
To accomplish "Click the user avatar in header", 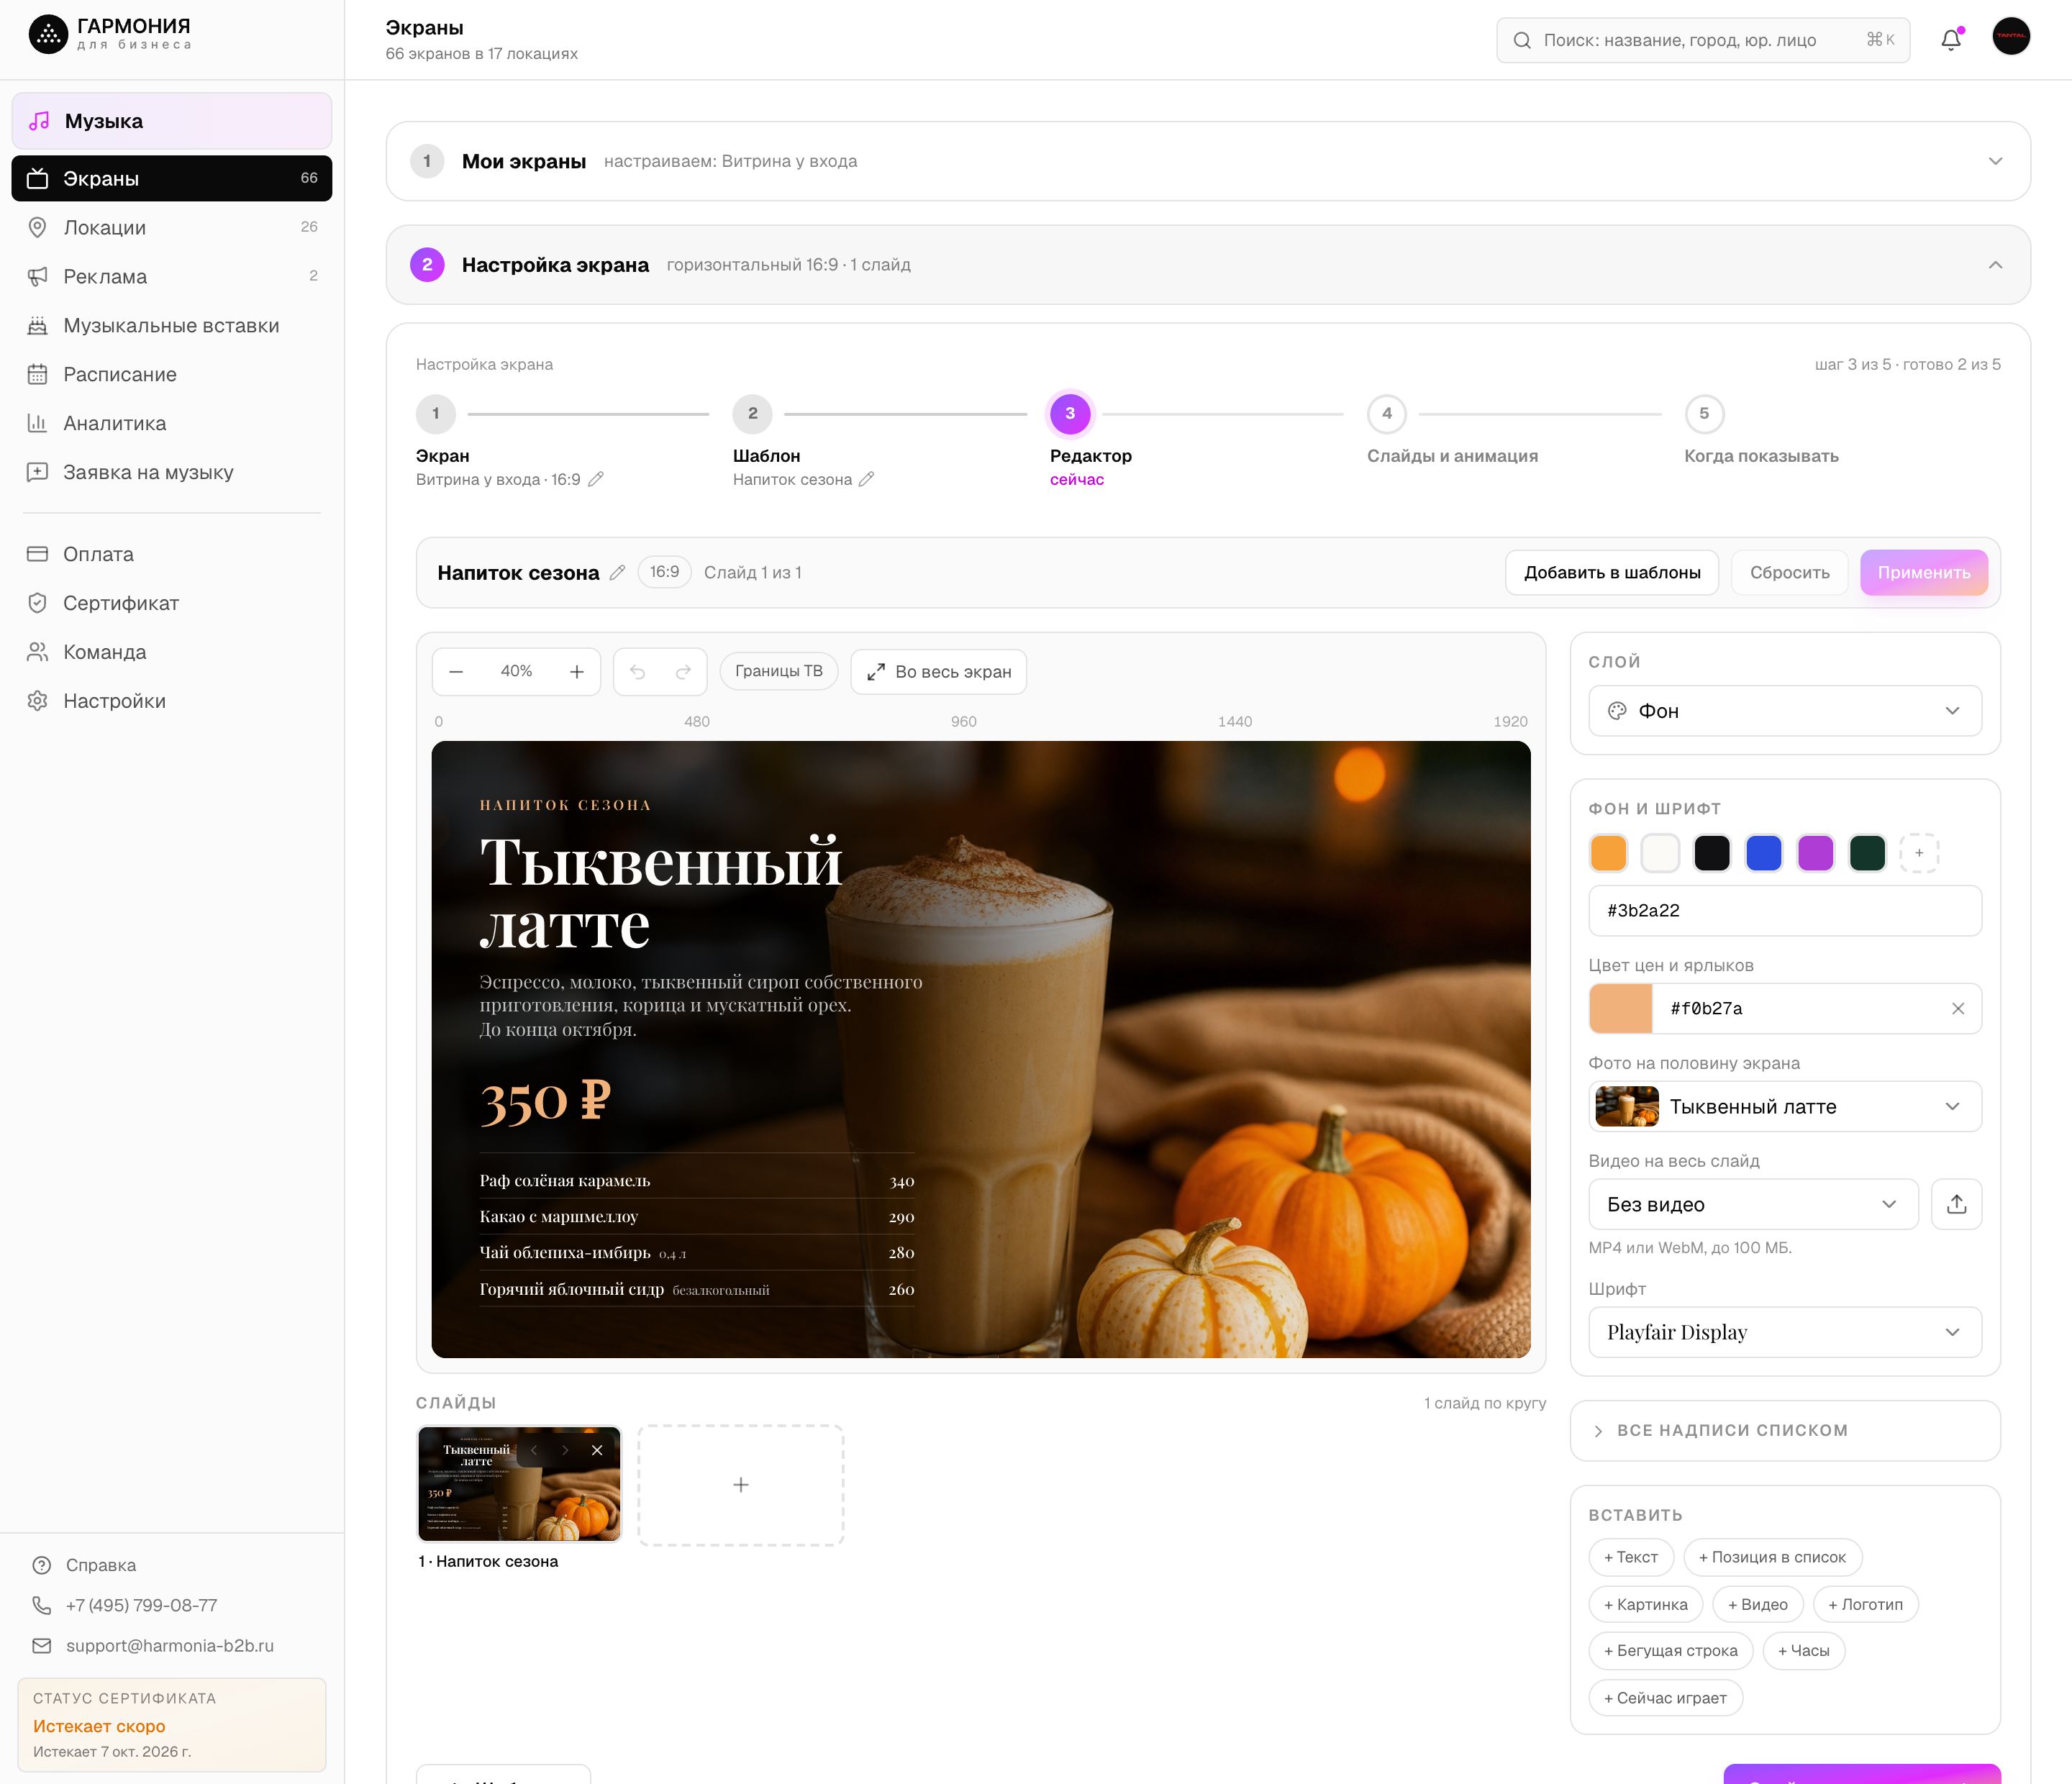I will (x=2011, y=37).
